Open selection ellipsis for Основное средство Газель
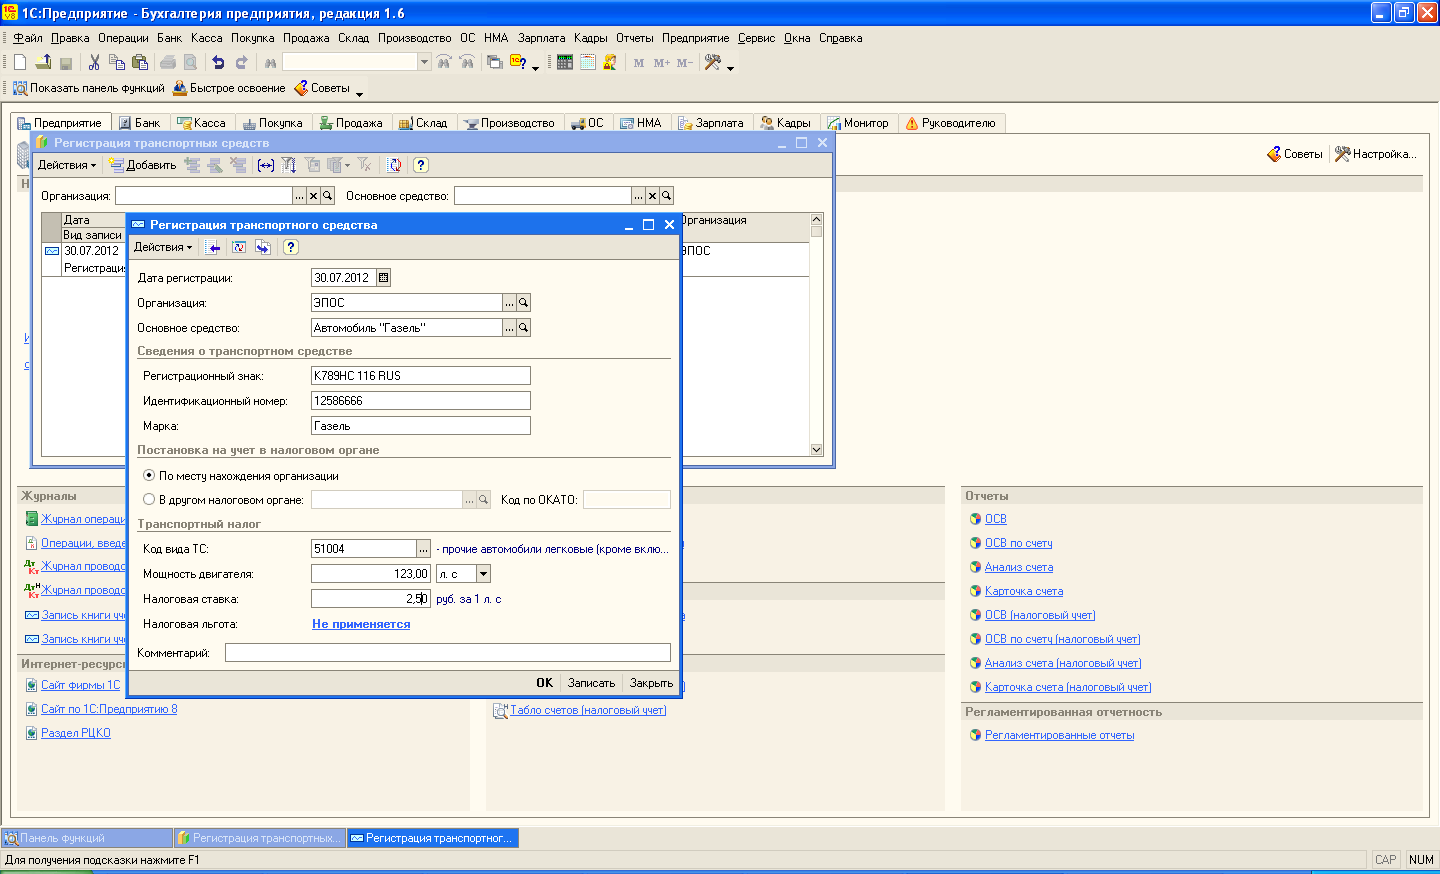Screen dimensions: 1440x874 [509, 328]
